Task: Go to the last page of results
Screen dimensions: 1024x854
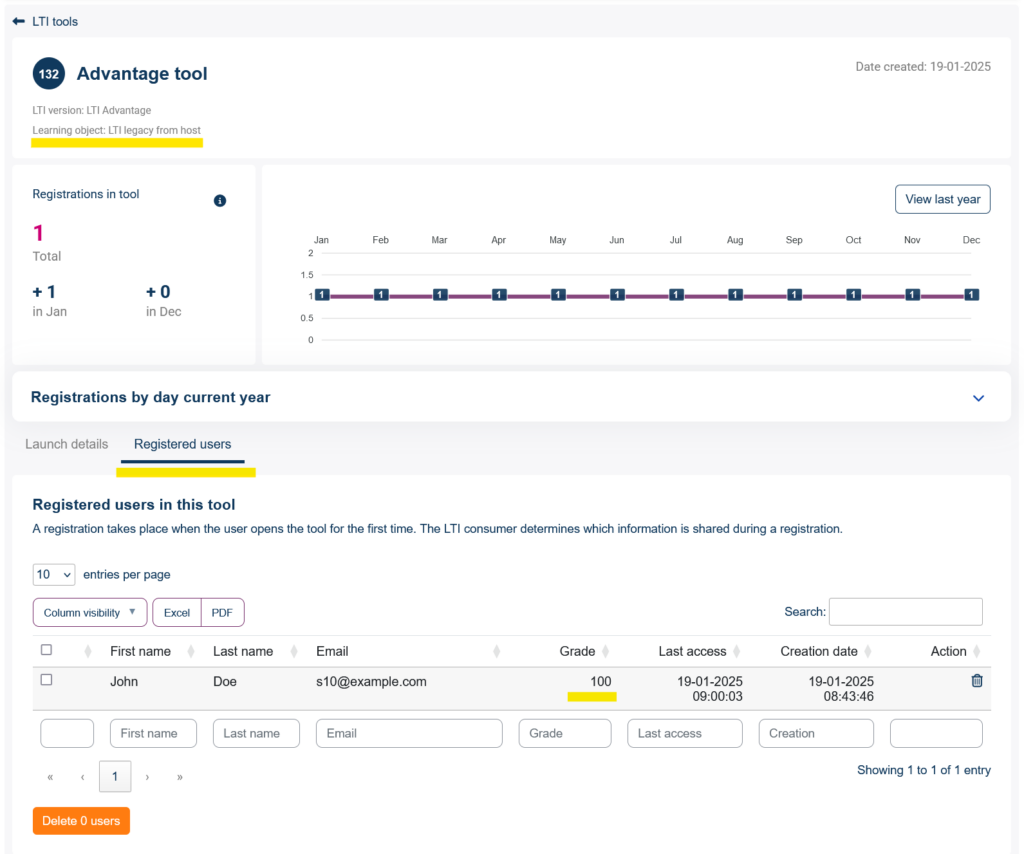Action: pos(180,777)
